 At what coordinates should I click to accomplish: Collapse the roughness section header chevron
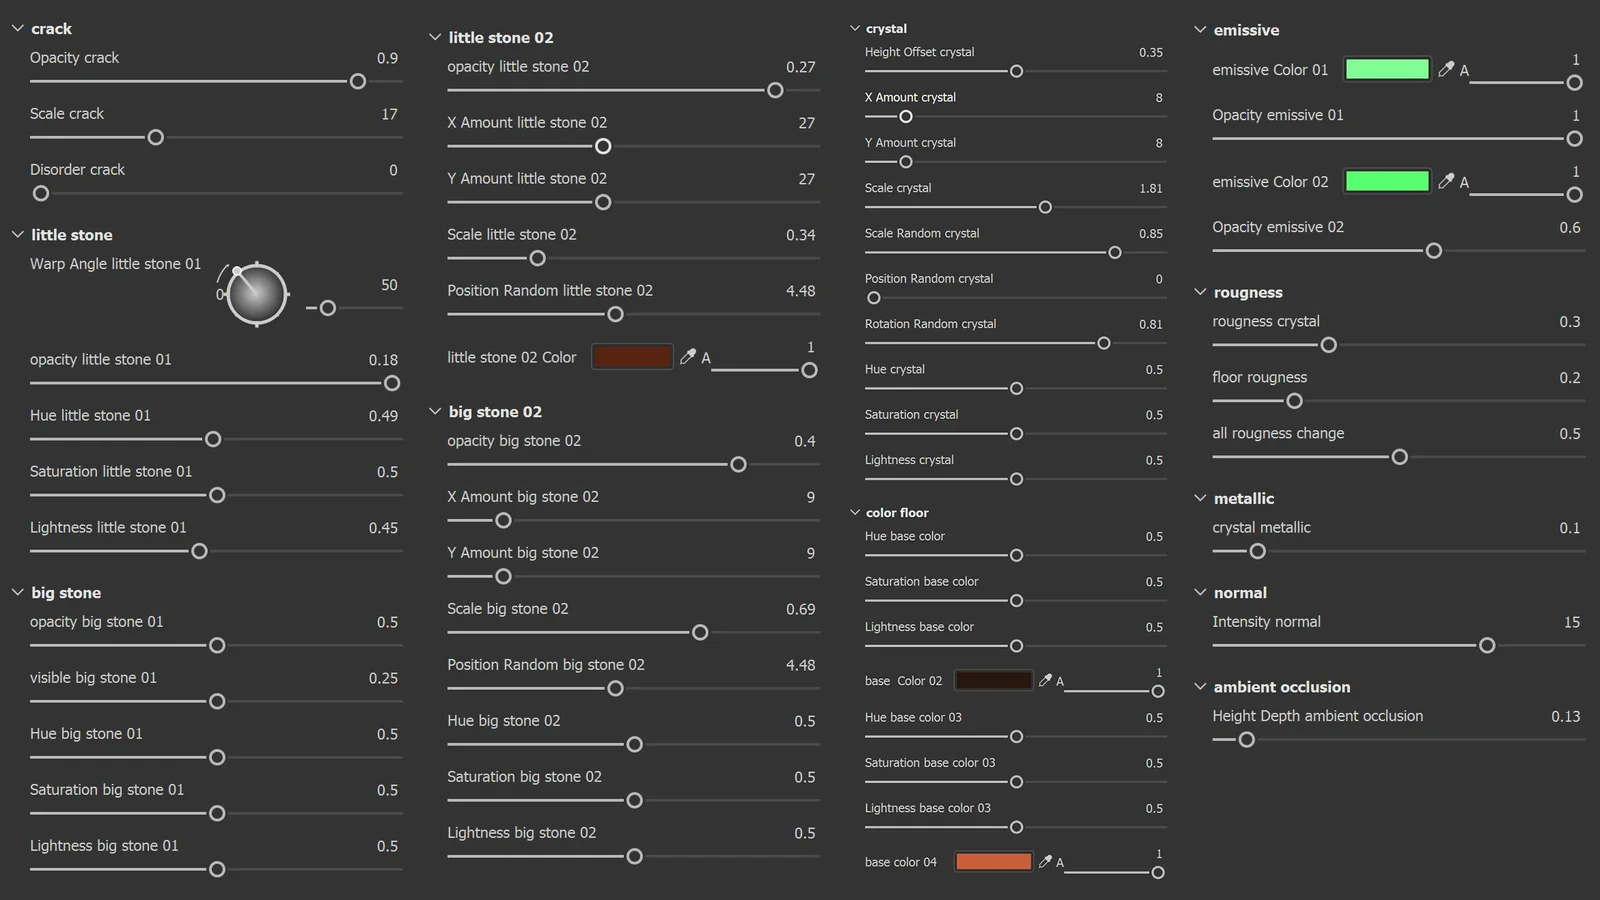[1200, 292]
